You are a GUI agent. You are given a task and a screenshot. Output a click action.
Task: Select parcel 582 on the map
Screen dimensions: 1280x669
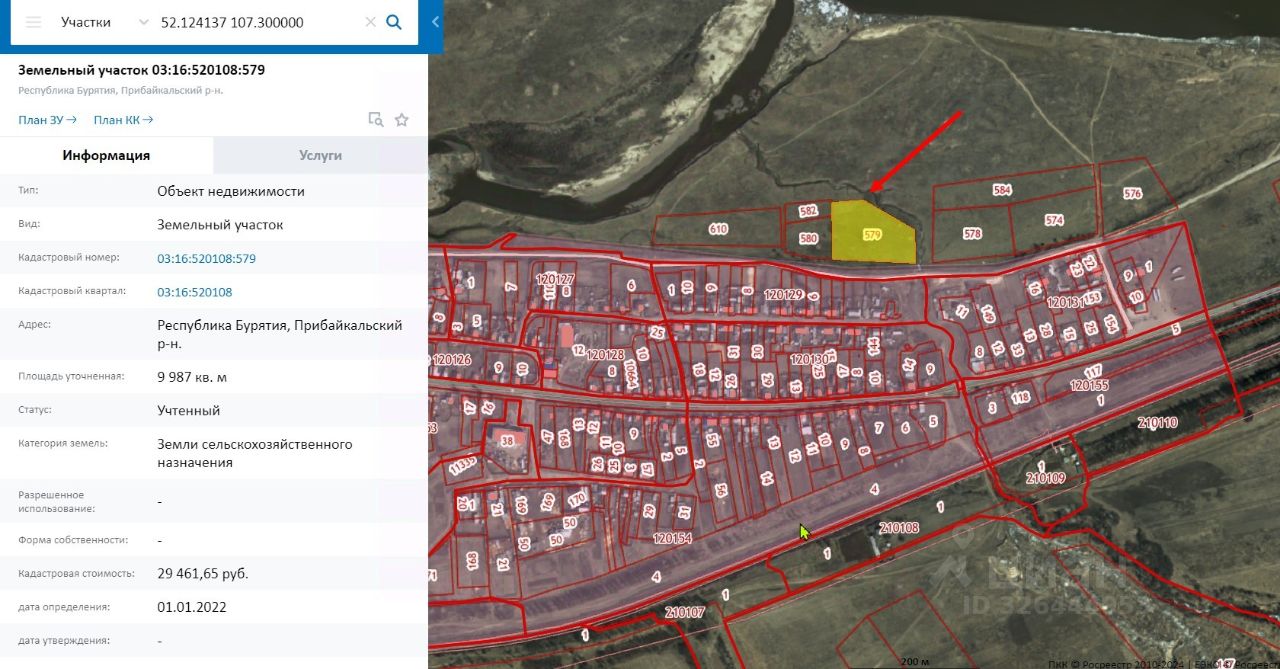pos(808,211)
